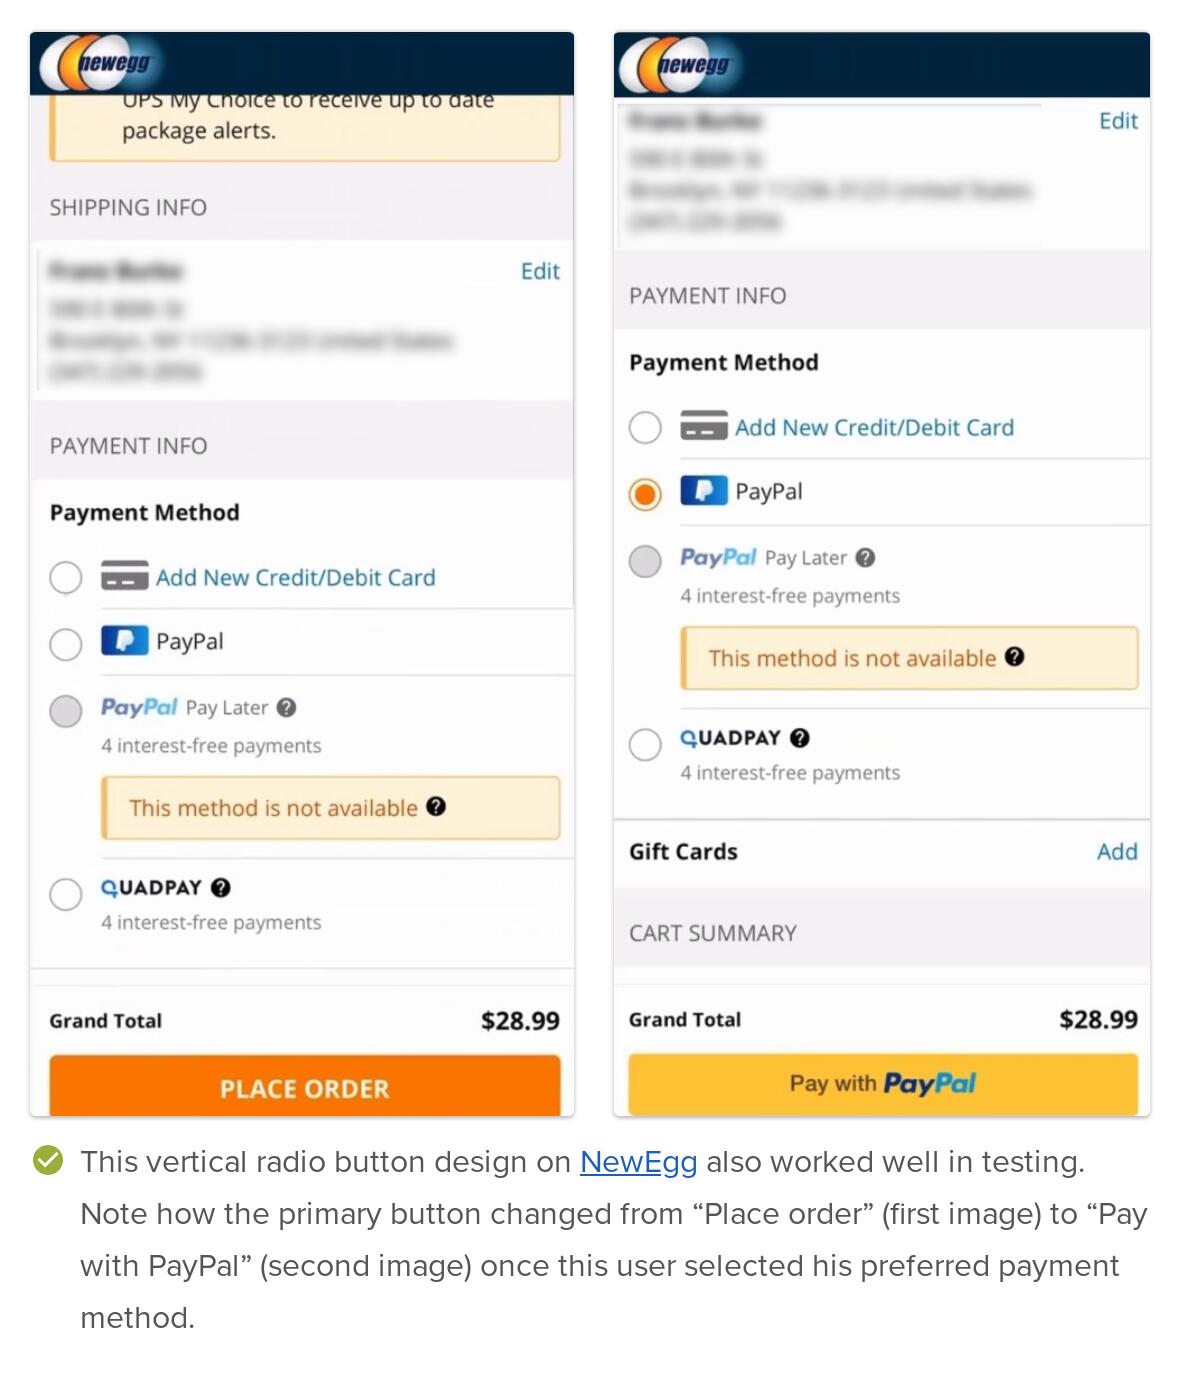Click Edit beside the left shipping address
Viewport: 1180px width, 1374px height.
[x=540, y=271]
